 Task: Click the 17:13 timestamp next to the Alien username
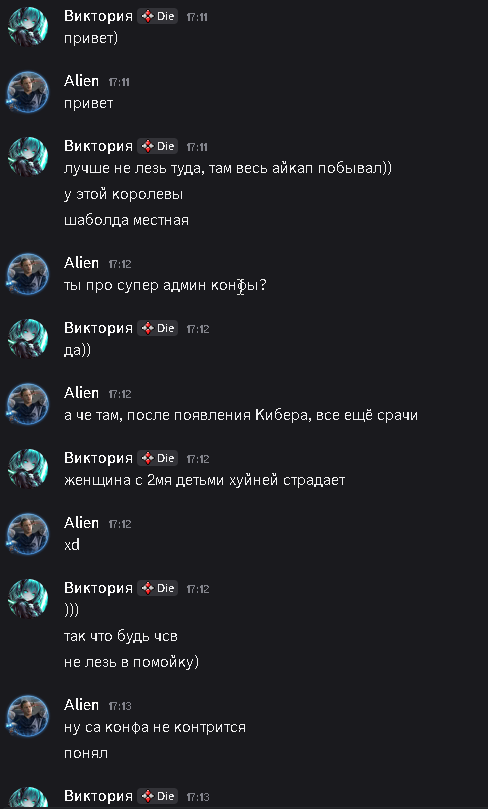pos(120,706)
